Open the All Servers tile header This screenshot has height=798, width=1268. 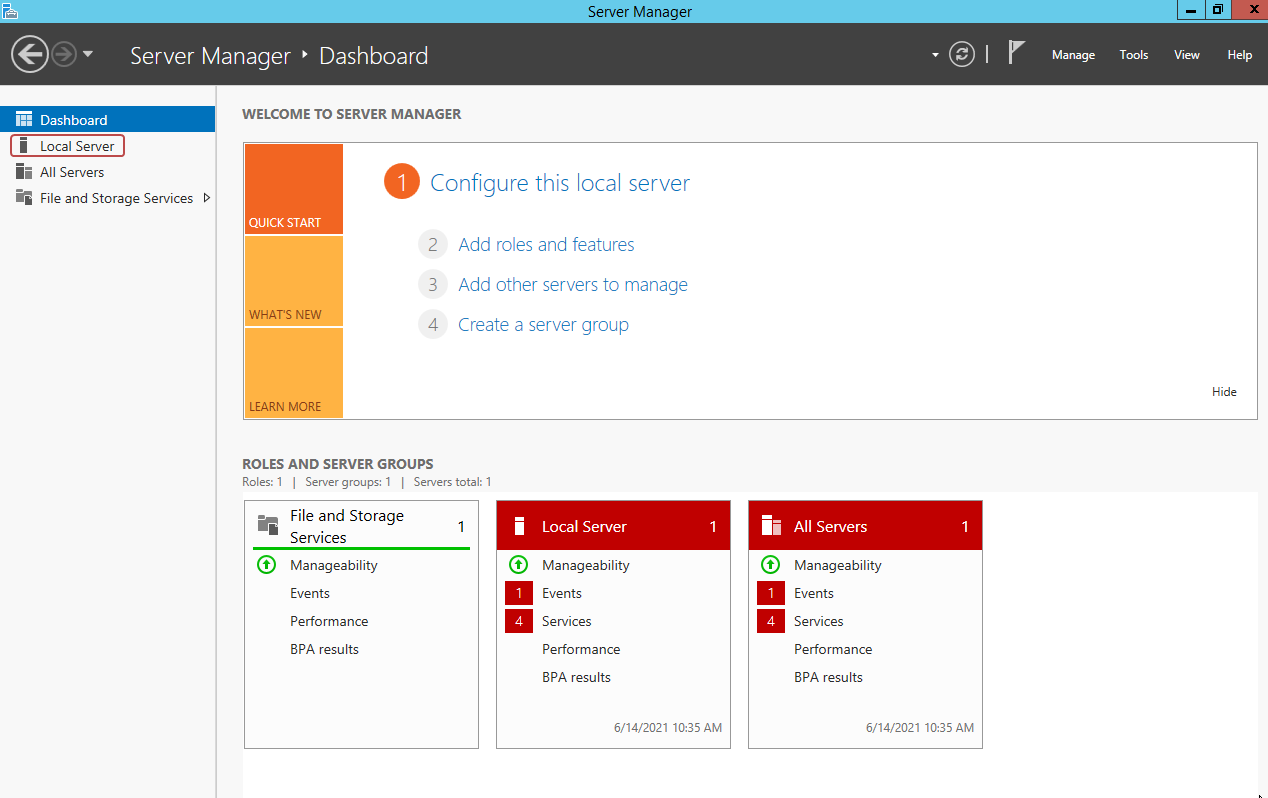point(865,526)
